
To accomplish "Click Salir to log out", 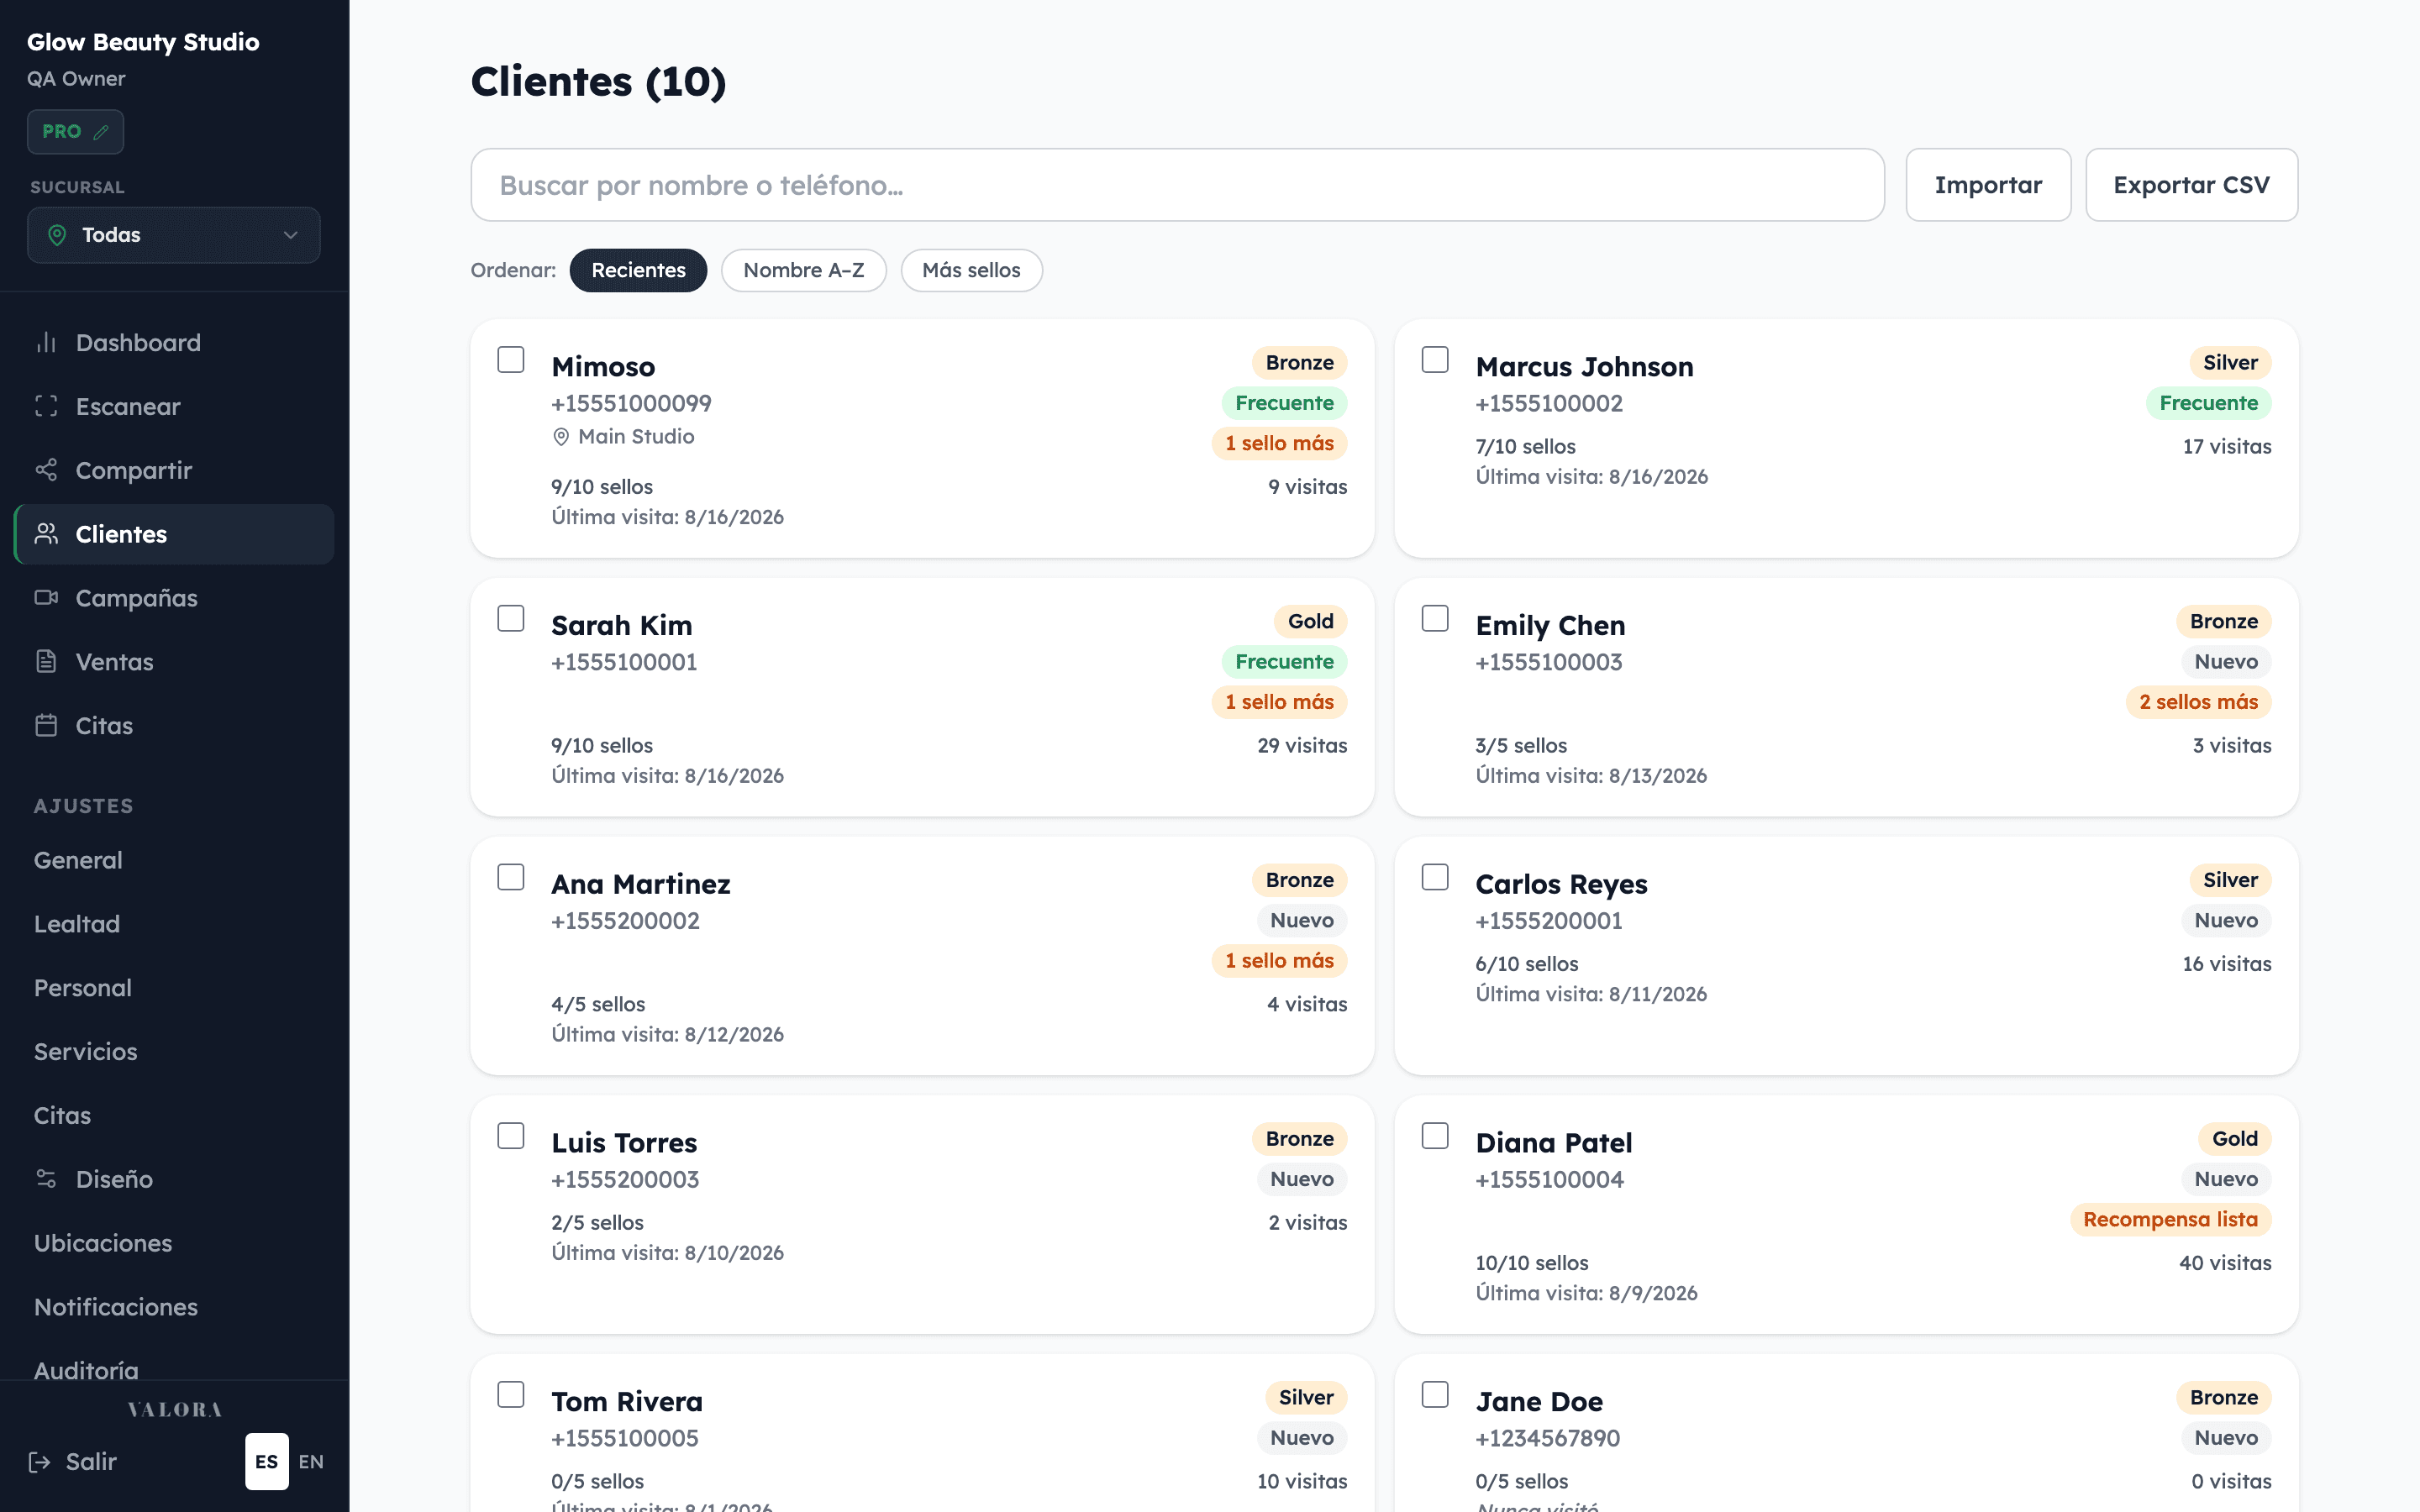I will [73, 1462].
